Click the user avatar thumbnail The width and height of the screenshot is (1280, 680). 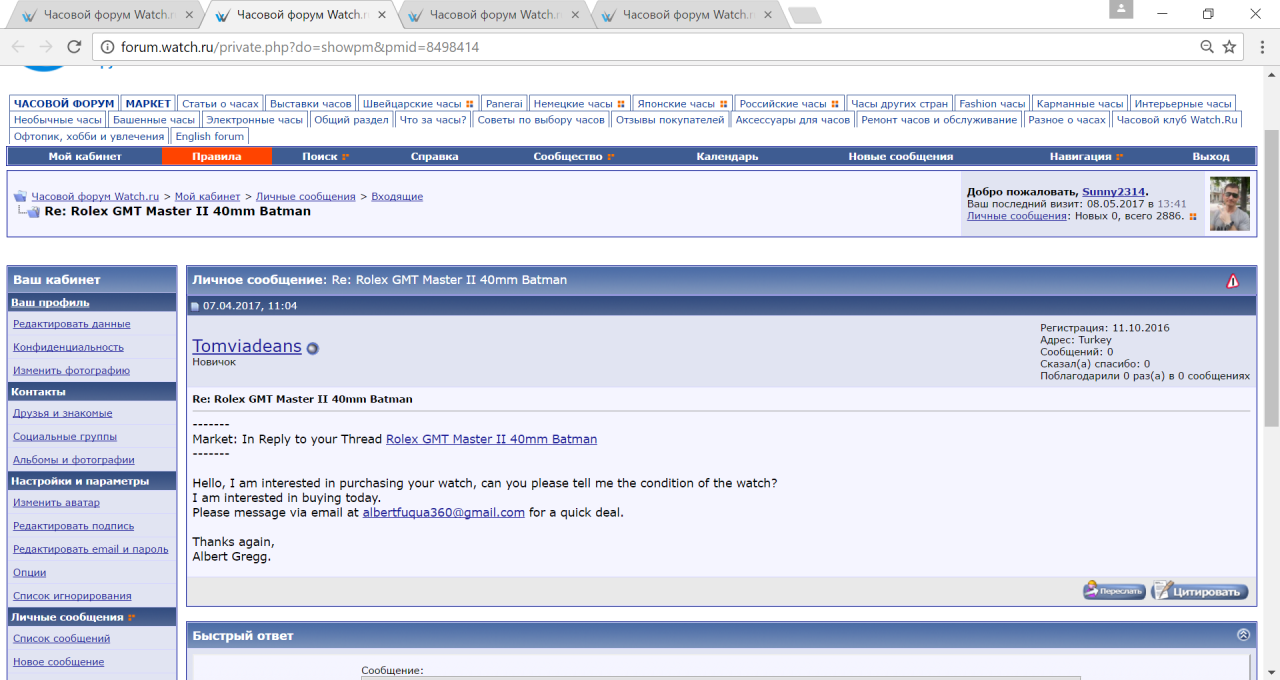point(1230,204)
